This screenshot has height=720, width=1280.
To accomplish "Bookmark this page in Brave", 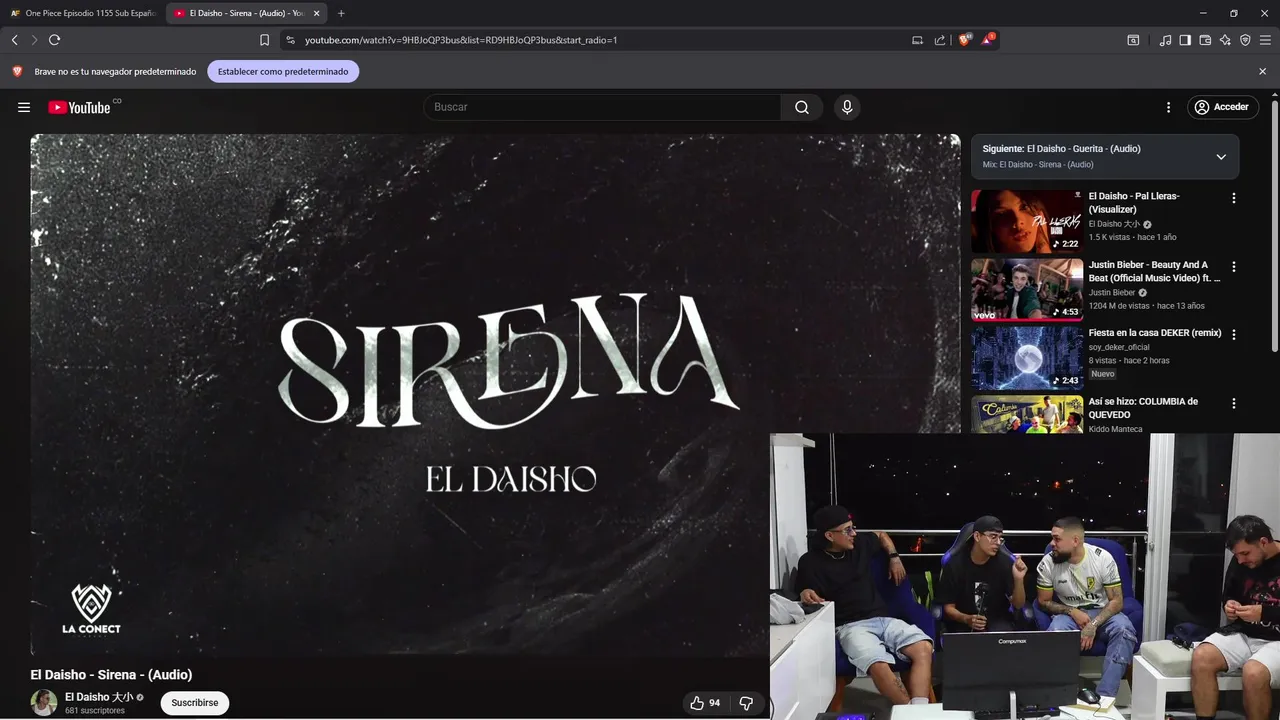I will point(264,40).
